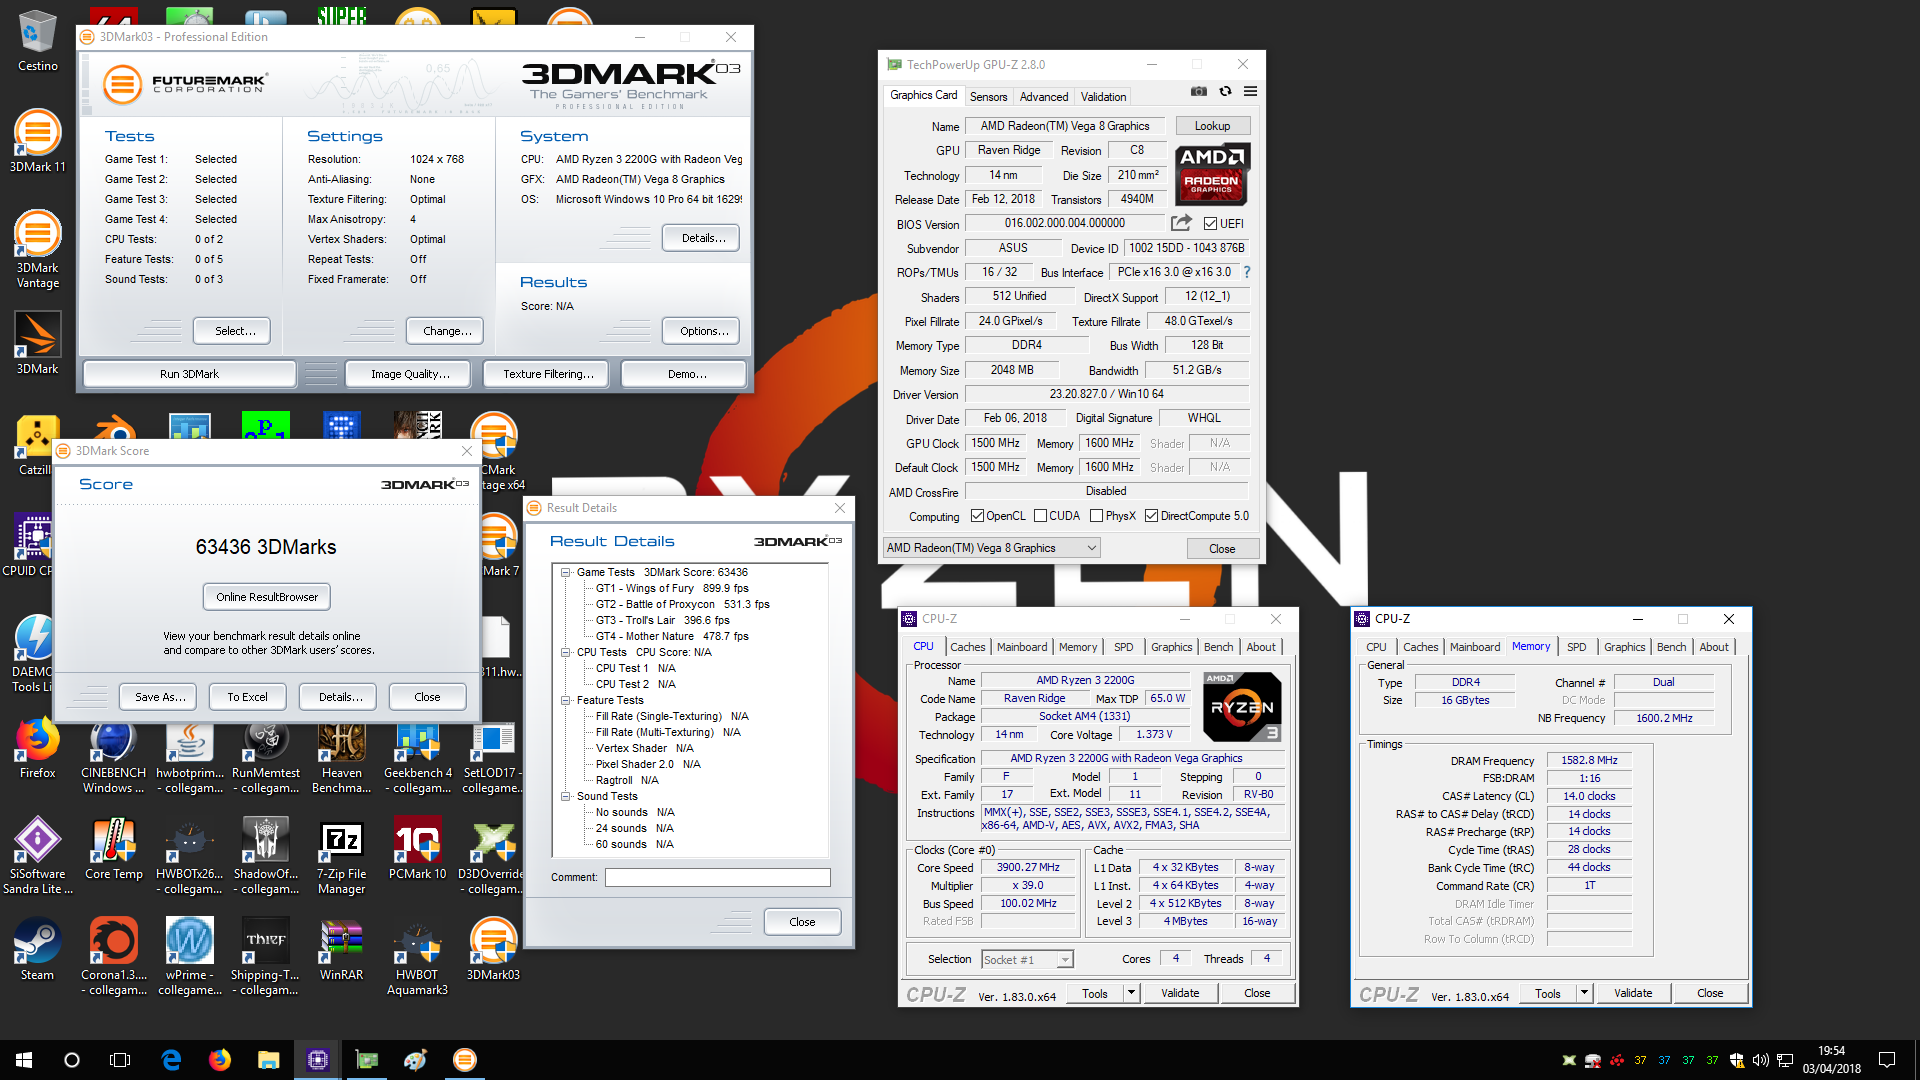
Task: Open the notification center icon
Action: (x=1887, y=1060)
